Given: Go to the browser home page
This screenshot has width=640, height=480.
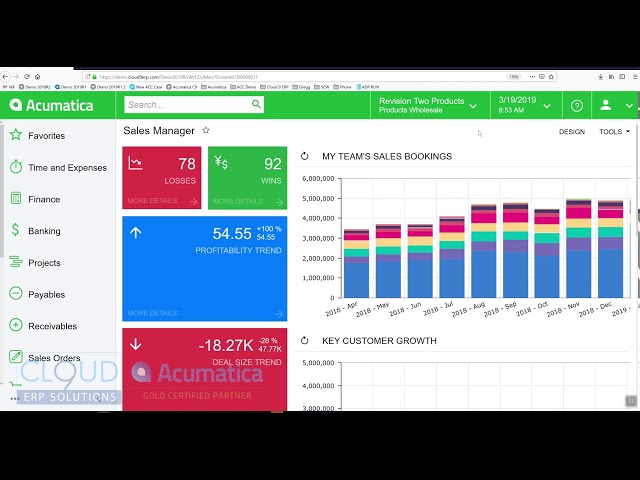Looking at the screenshot, I should click(37, 76).
